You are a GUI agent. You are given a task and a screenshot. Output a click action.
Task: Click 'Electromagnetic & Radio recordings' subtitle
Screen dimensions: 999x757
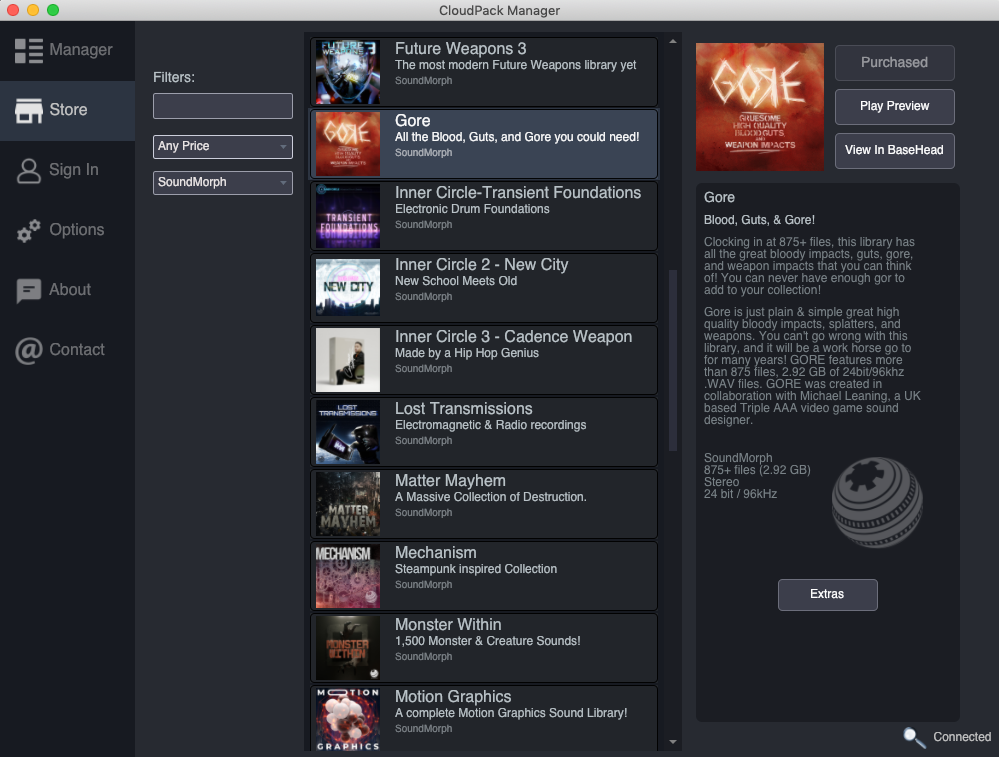coord(491,425)
